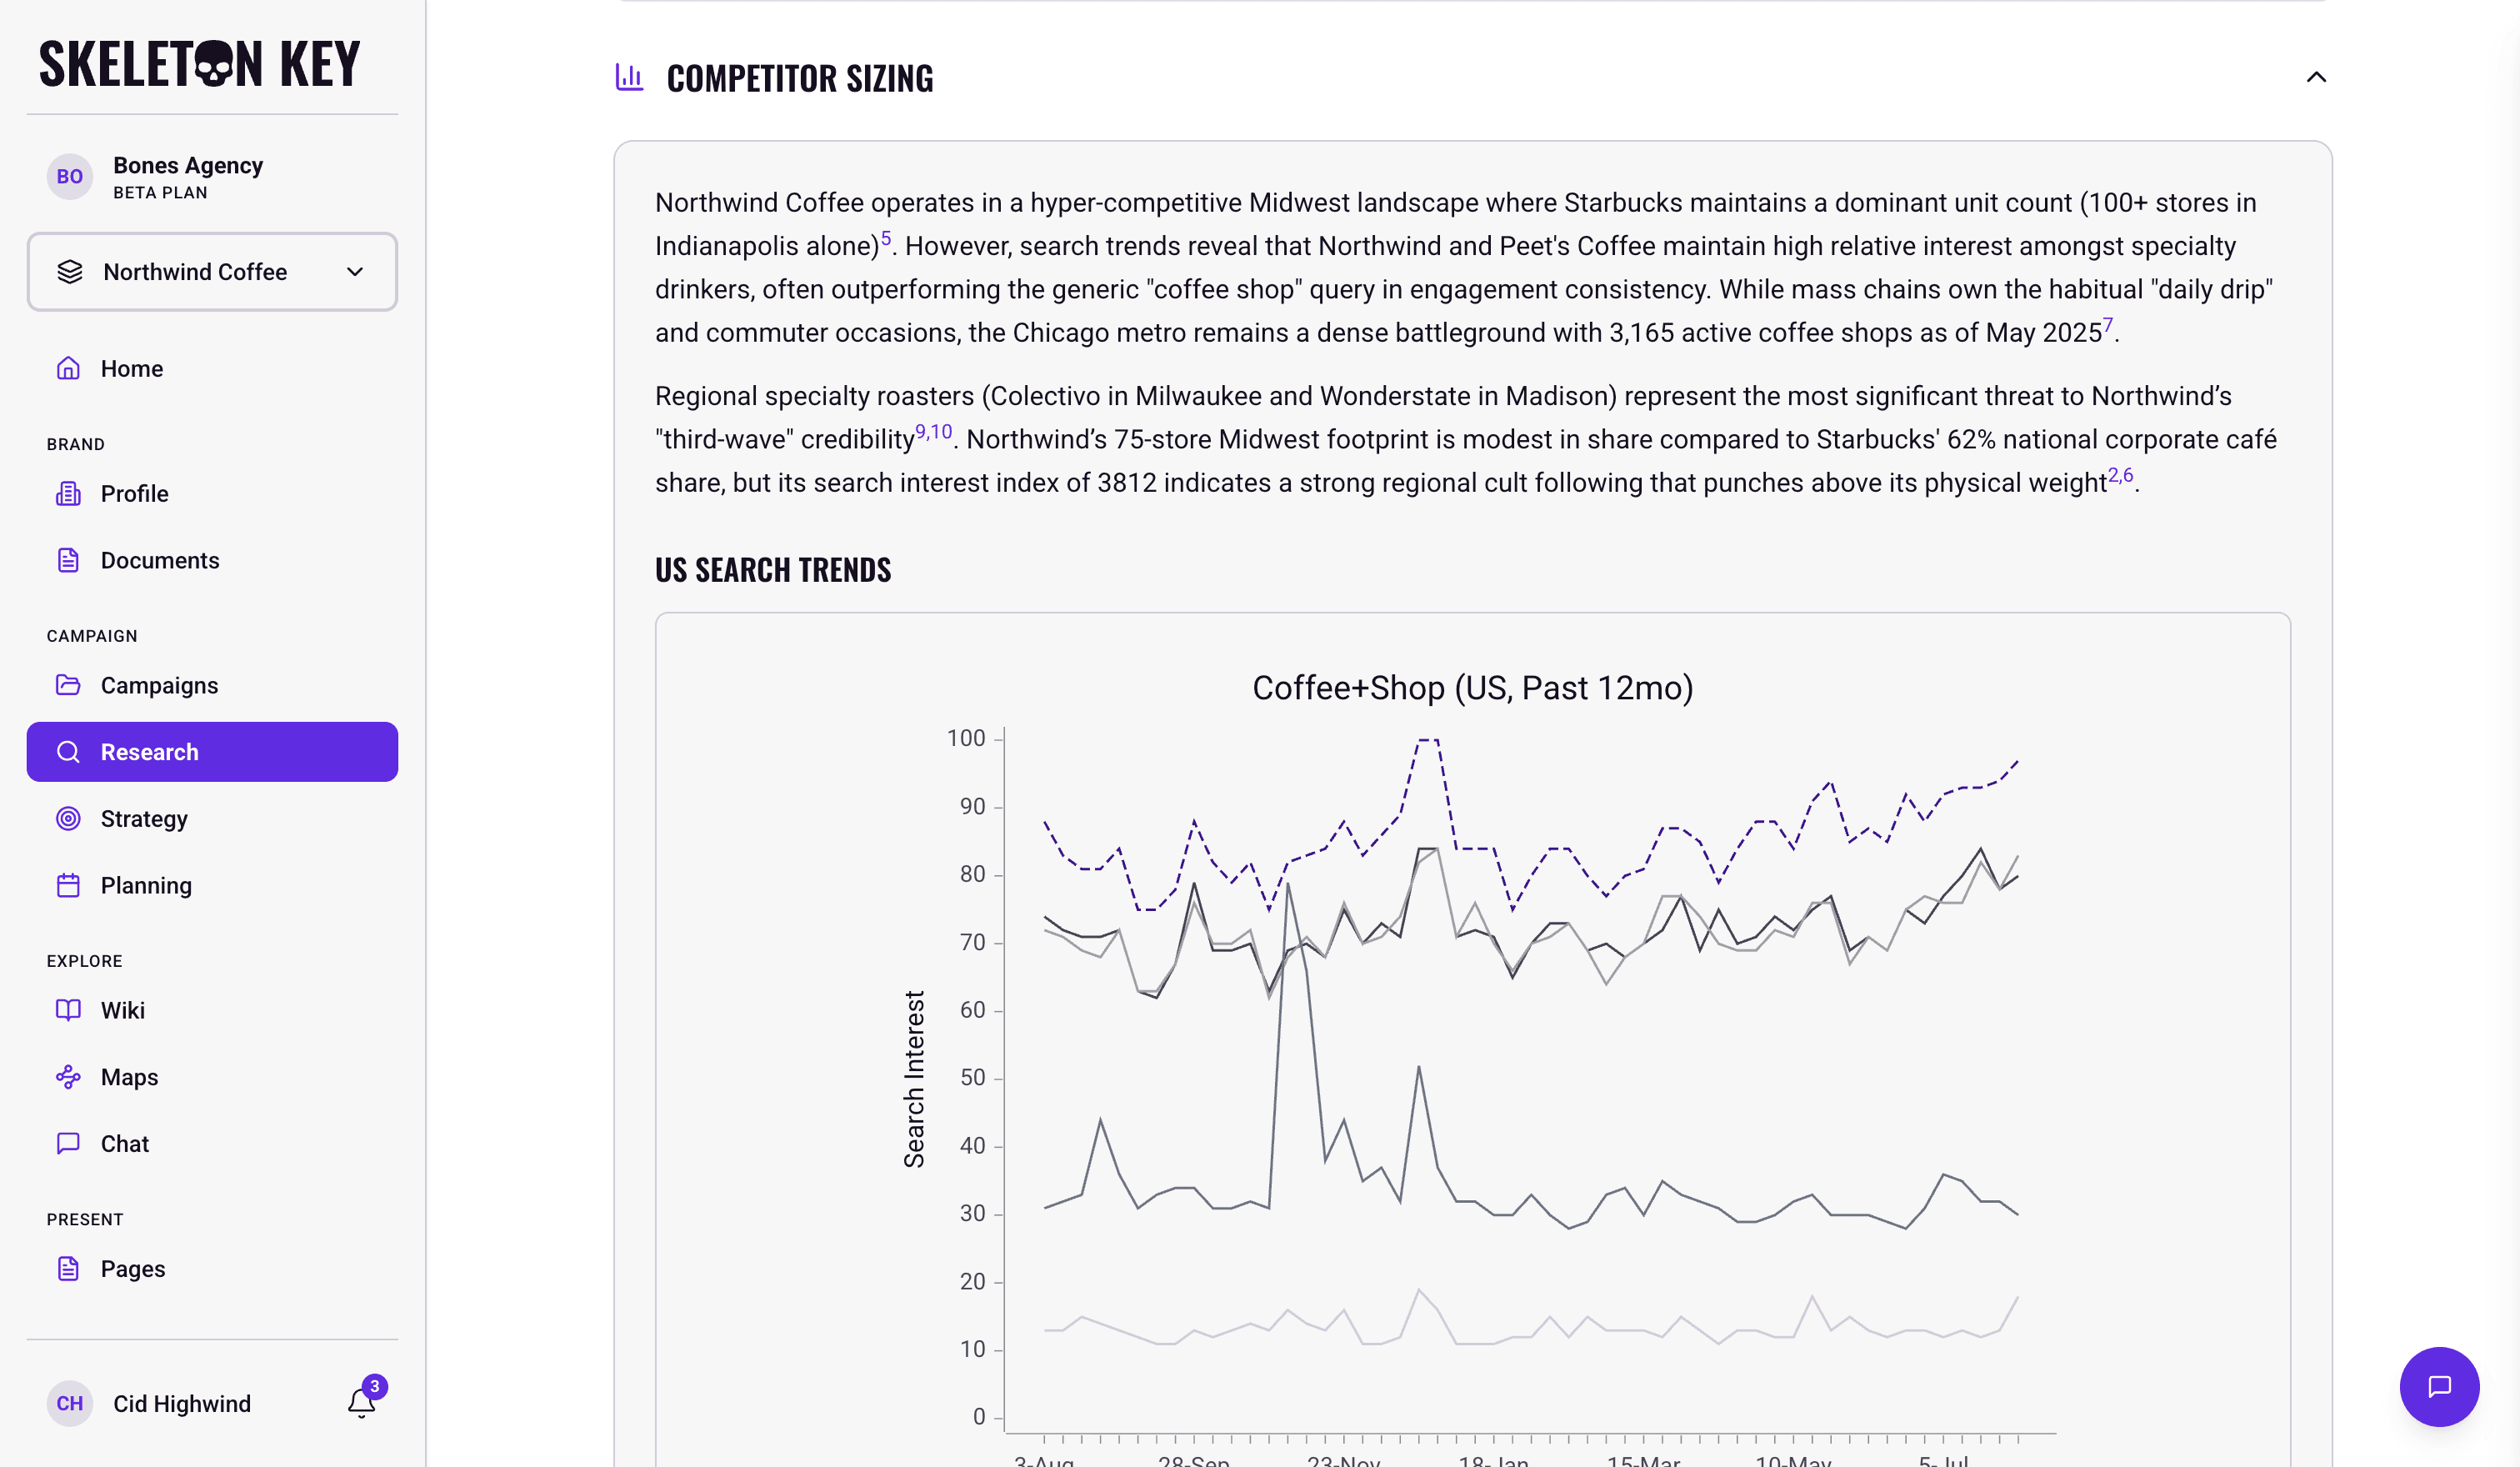Open the Planning section
This screenshot has width=2520, height=1467.
pos(212,885)
